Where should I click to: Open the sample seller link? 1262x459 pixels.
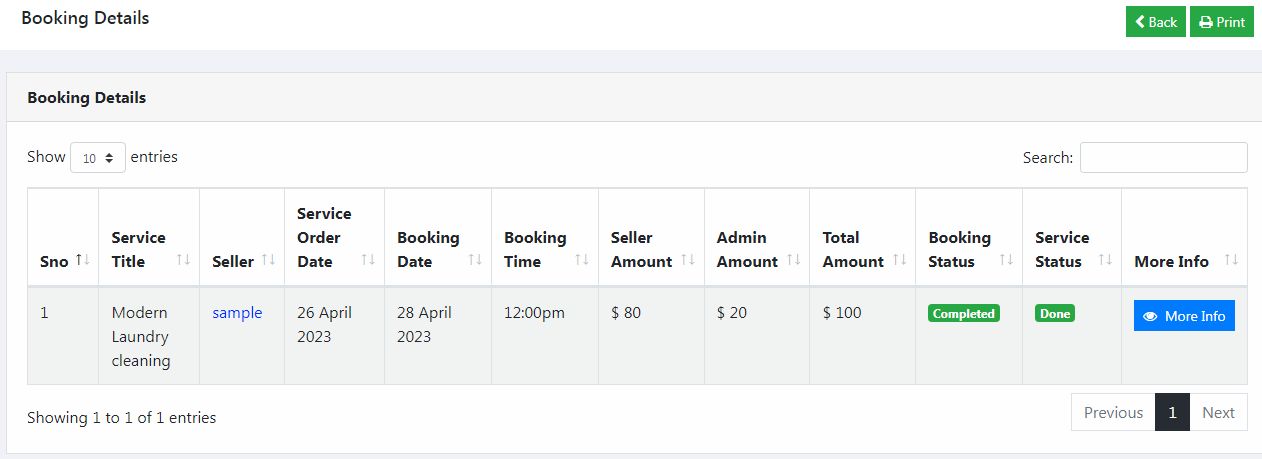pyautogui.click(x=237, y=313)
